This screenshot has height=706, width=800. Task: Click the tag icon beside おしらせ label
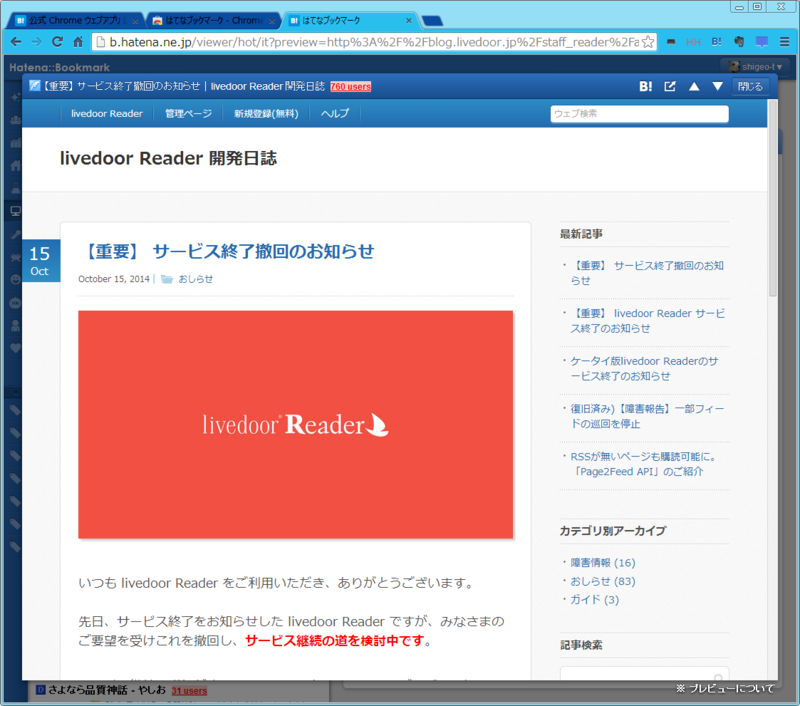click(166, 280)
